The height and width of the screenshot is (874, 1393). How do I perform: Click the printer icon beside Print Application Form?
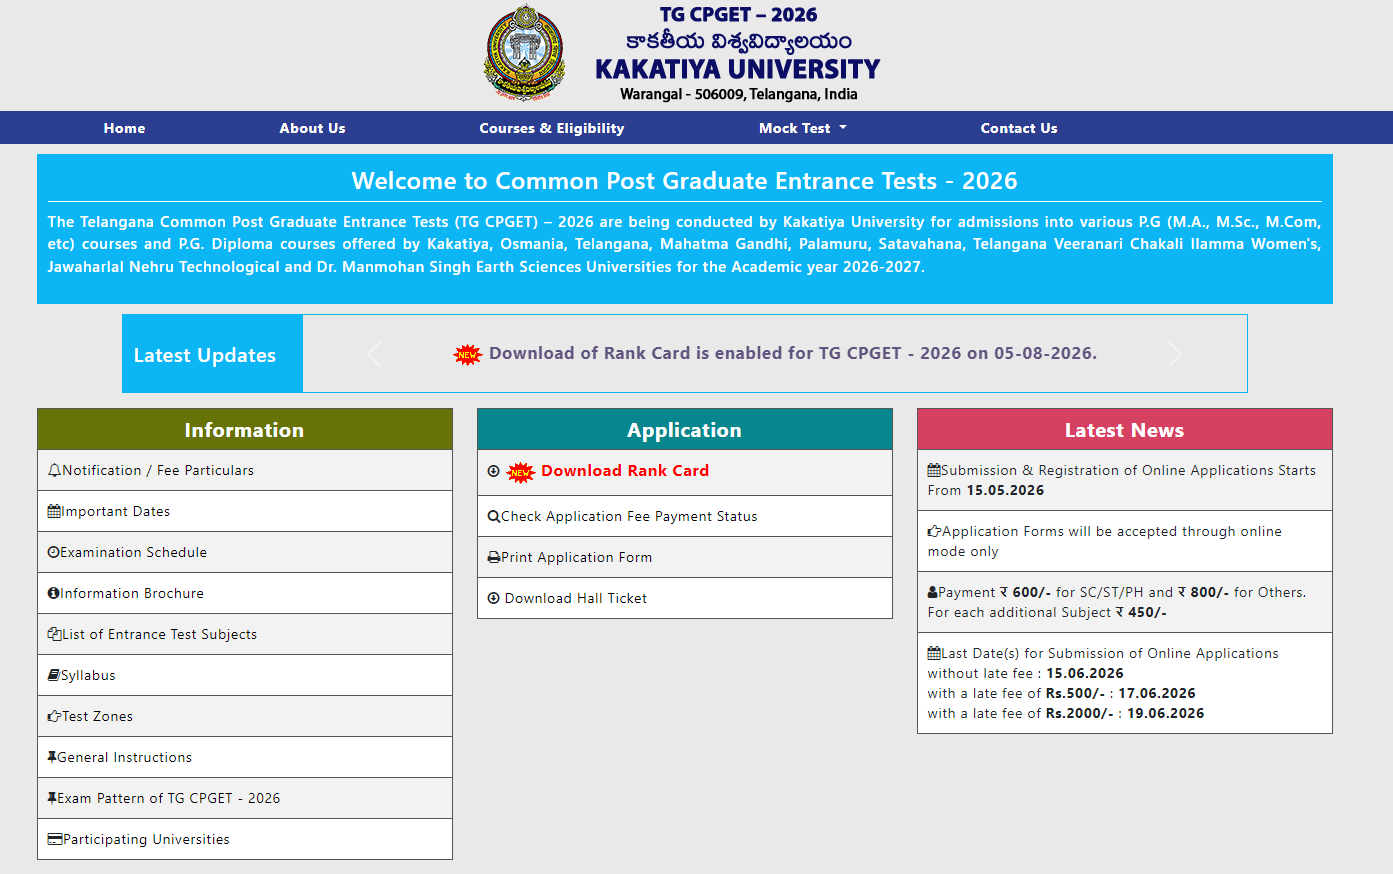tap(494, 557)
